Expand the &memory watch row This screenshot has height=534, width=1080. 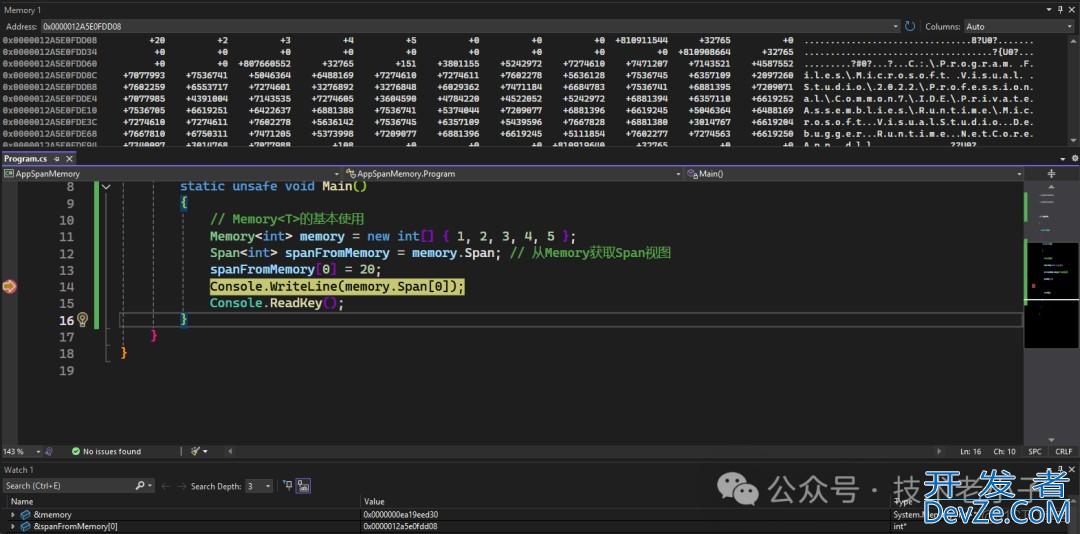click(x=12, y=515)
